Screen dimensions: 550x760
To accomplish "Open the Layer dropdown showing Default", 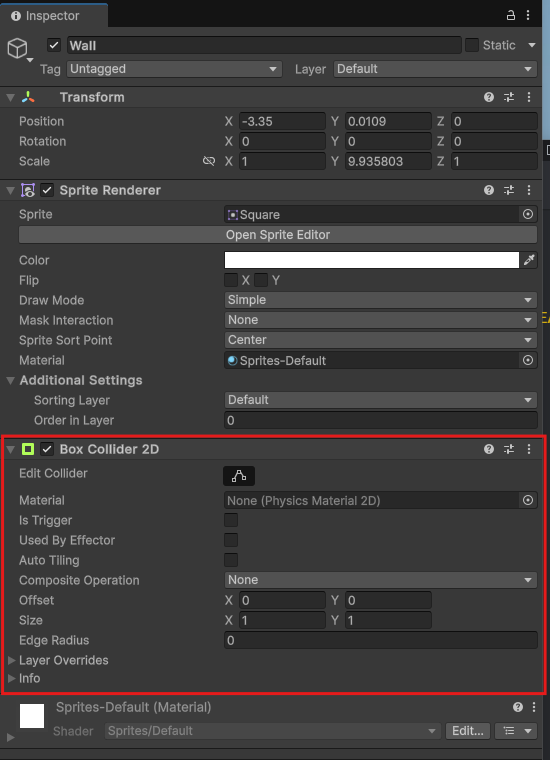I will pyautogui.click(x=435, y=69).
